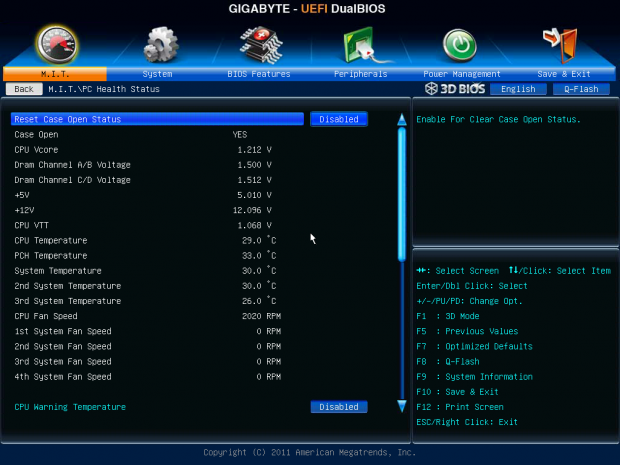The height and width of the screenshot is (465, 620).
Task: Click the 5.010 V value
Action: (x=254, y=195)
